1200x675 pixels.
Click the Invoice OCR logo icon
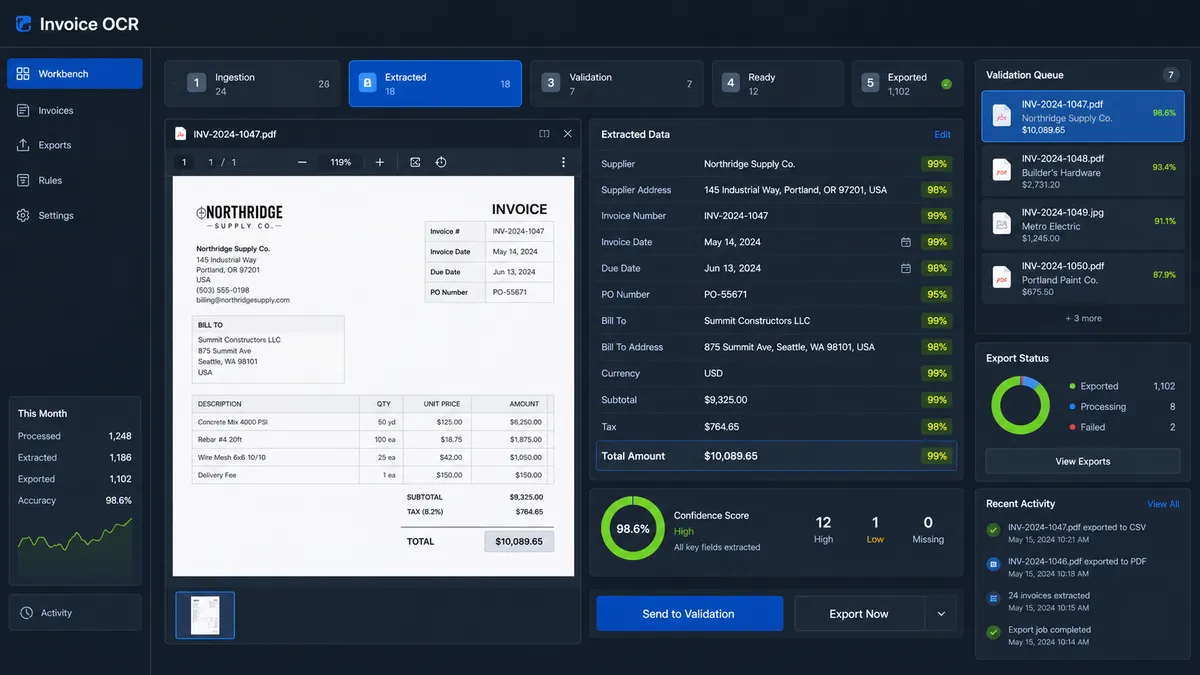tap(22, 23)
